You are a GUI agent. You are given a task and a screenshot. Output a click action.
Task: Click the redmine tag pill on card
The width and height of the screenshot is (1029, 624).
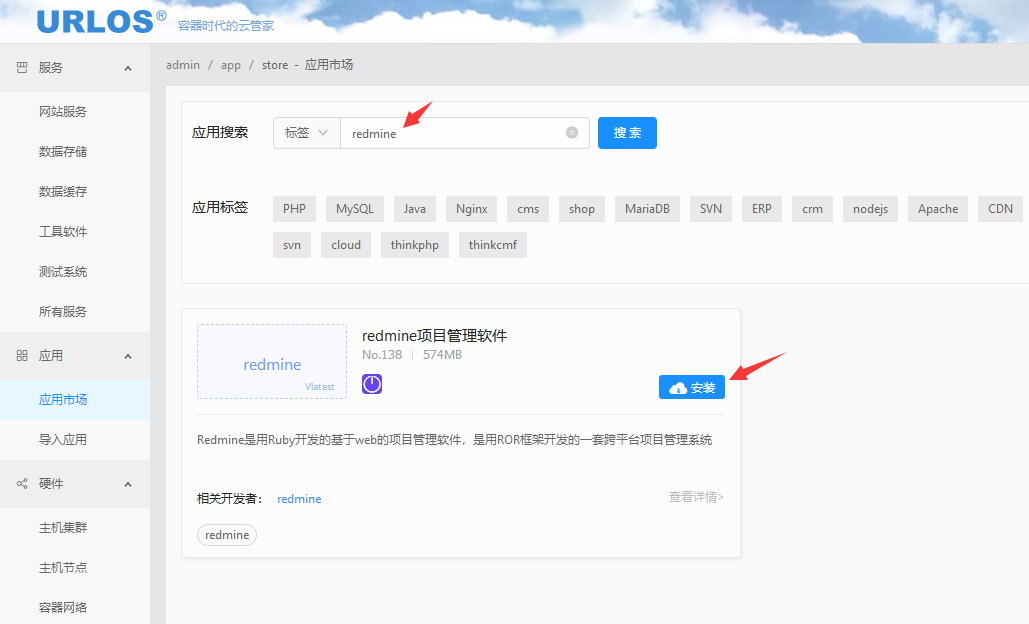point(227,535)
